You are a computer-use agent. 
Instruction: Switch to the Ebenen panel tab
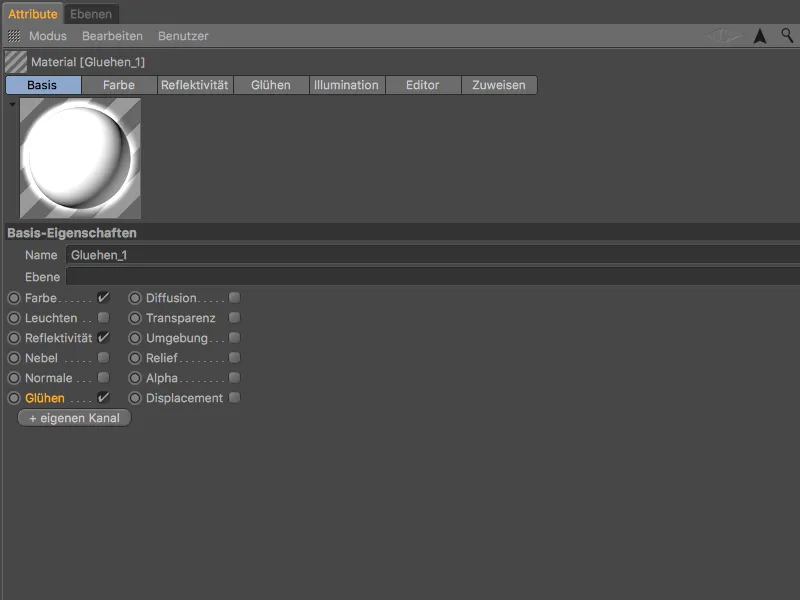91,14
